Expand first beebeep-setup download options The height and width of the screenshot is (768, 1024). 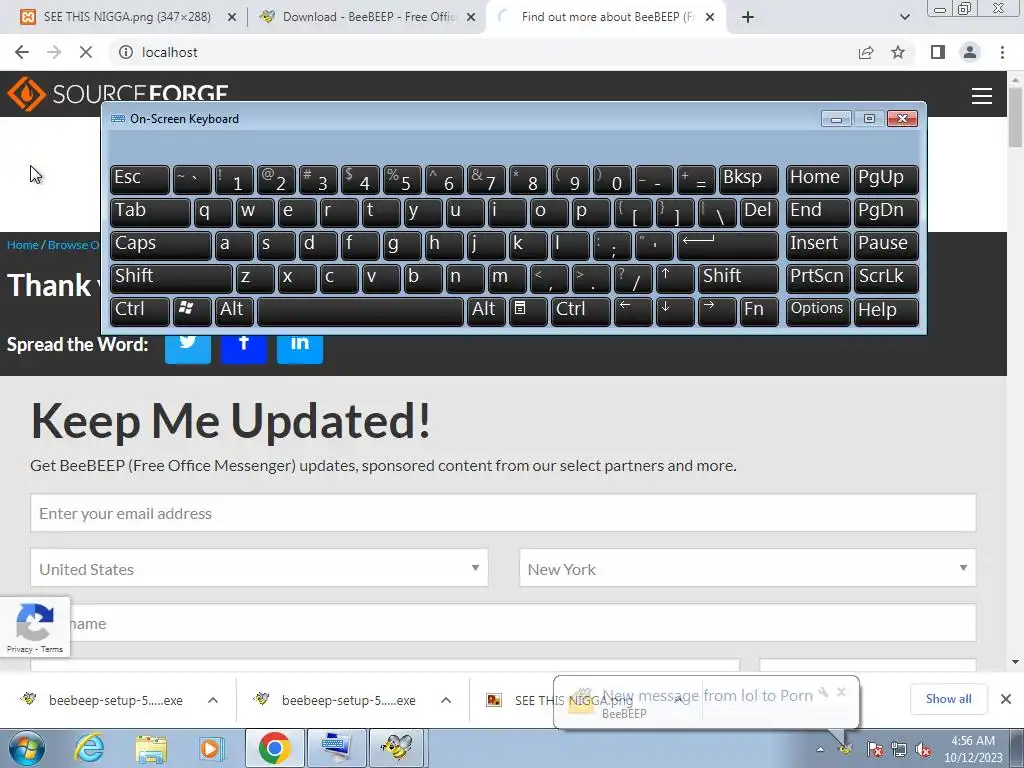tap(213, 700)
